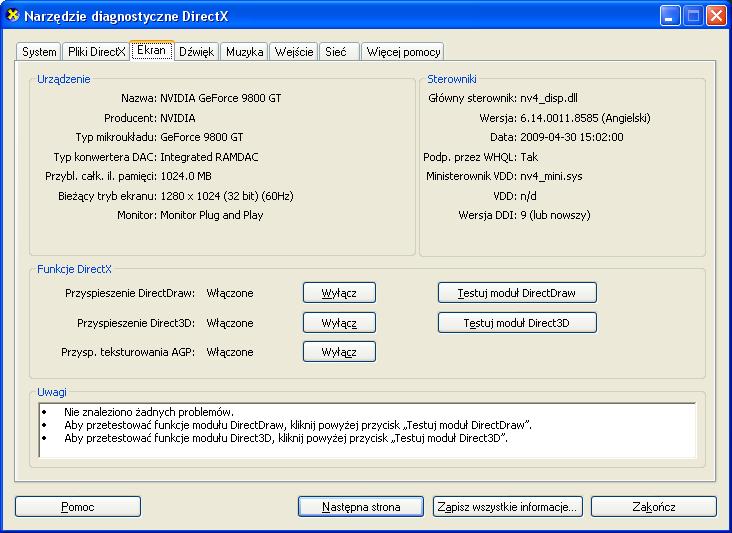Turn off AGP texturing via Wyłącz

339,352
